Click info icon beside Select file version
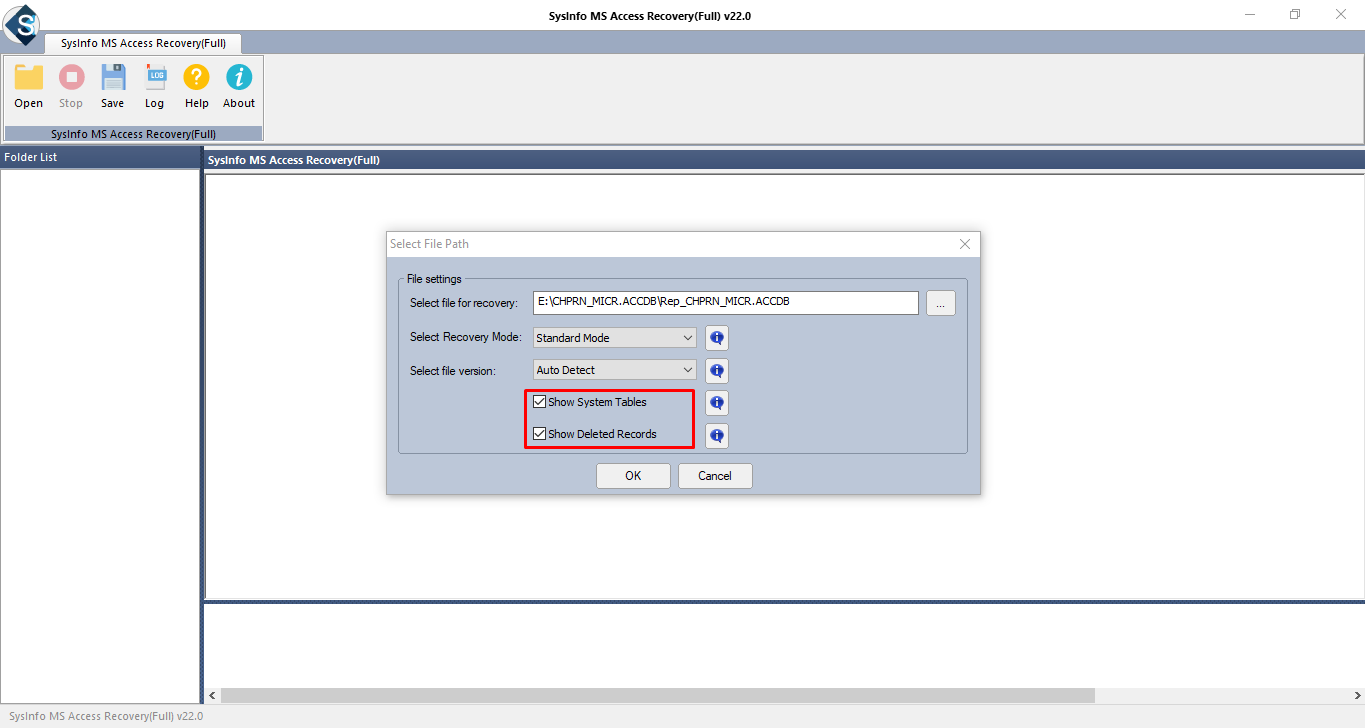 [716, 371]
